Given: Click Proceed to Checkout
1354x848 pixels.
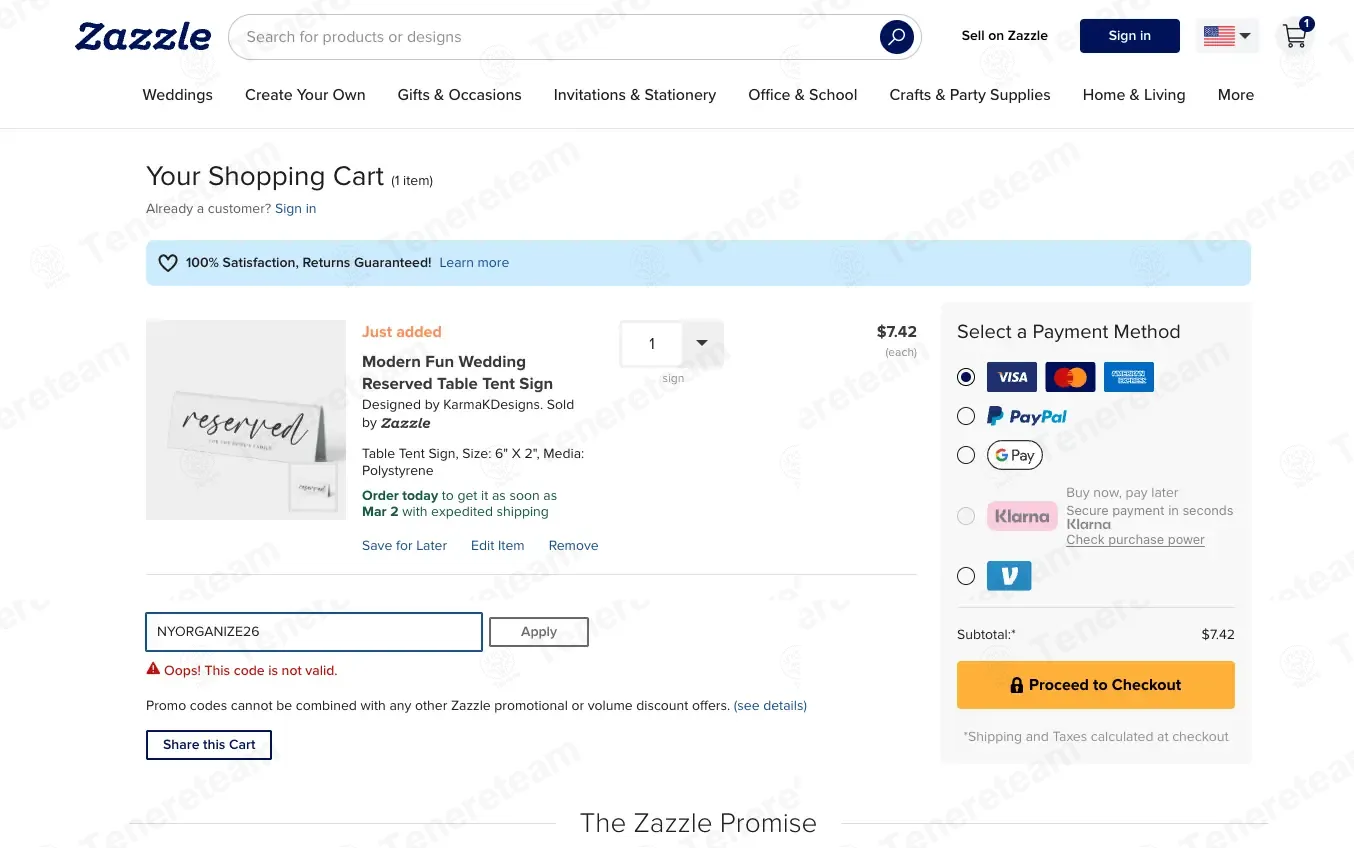Looking at the screenshot, I should click(1095, 685).
